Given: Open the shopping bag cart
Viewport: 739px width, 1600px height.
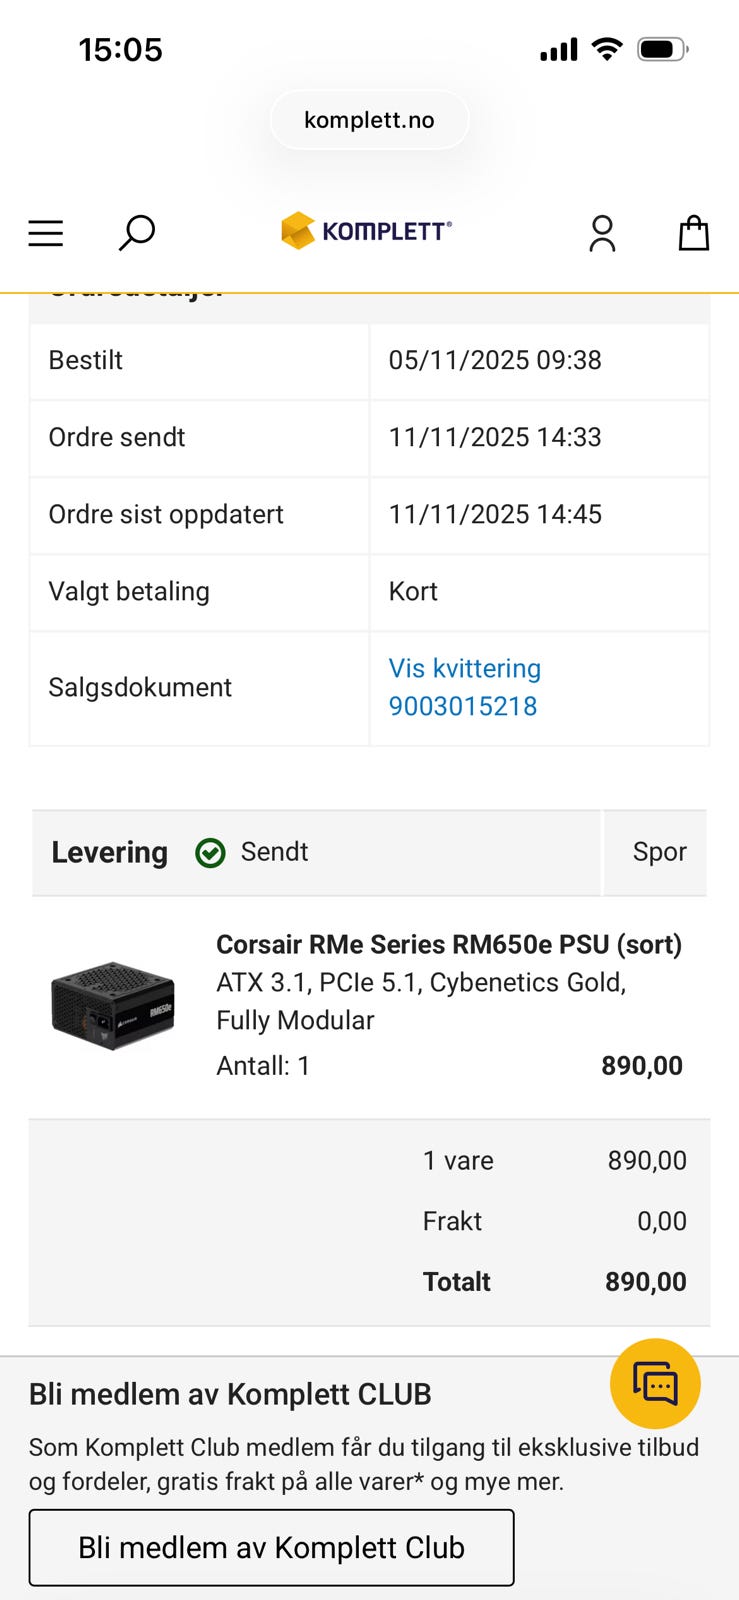Looking at the screenshot, I should click(x=693, y=233).
